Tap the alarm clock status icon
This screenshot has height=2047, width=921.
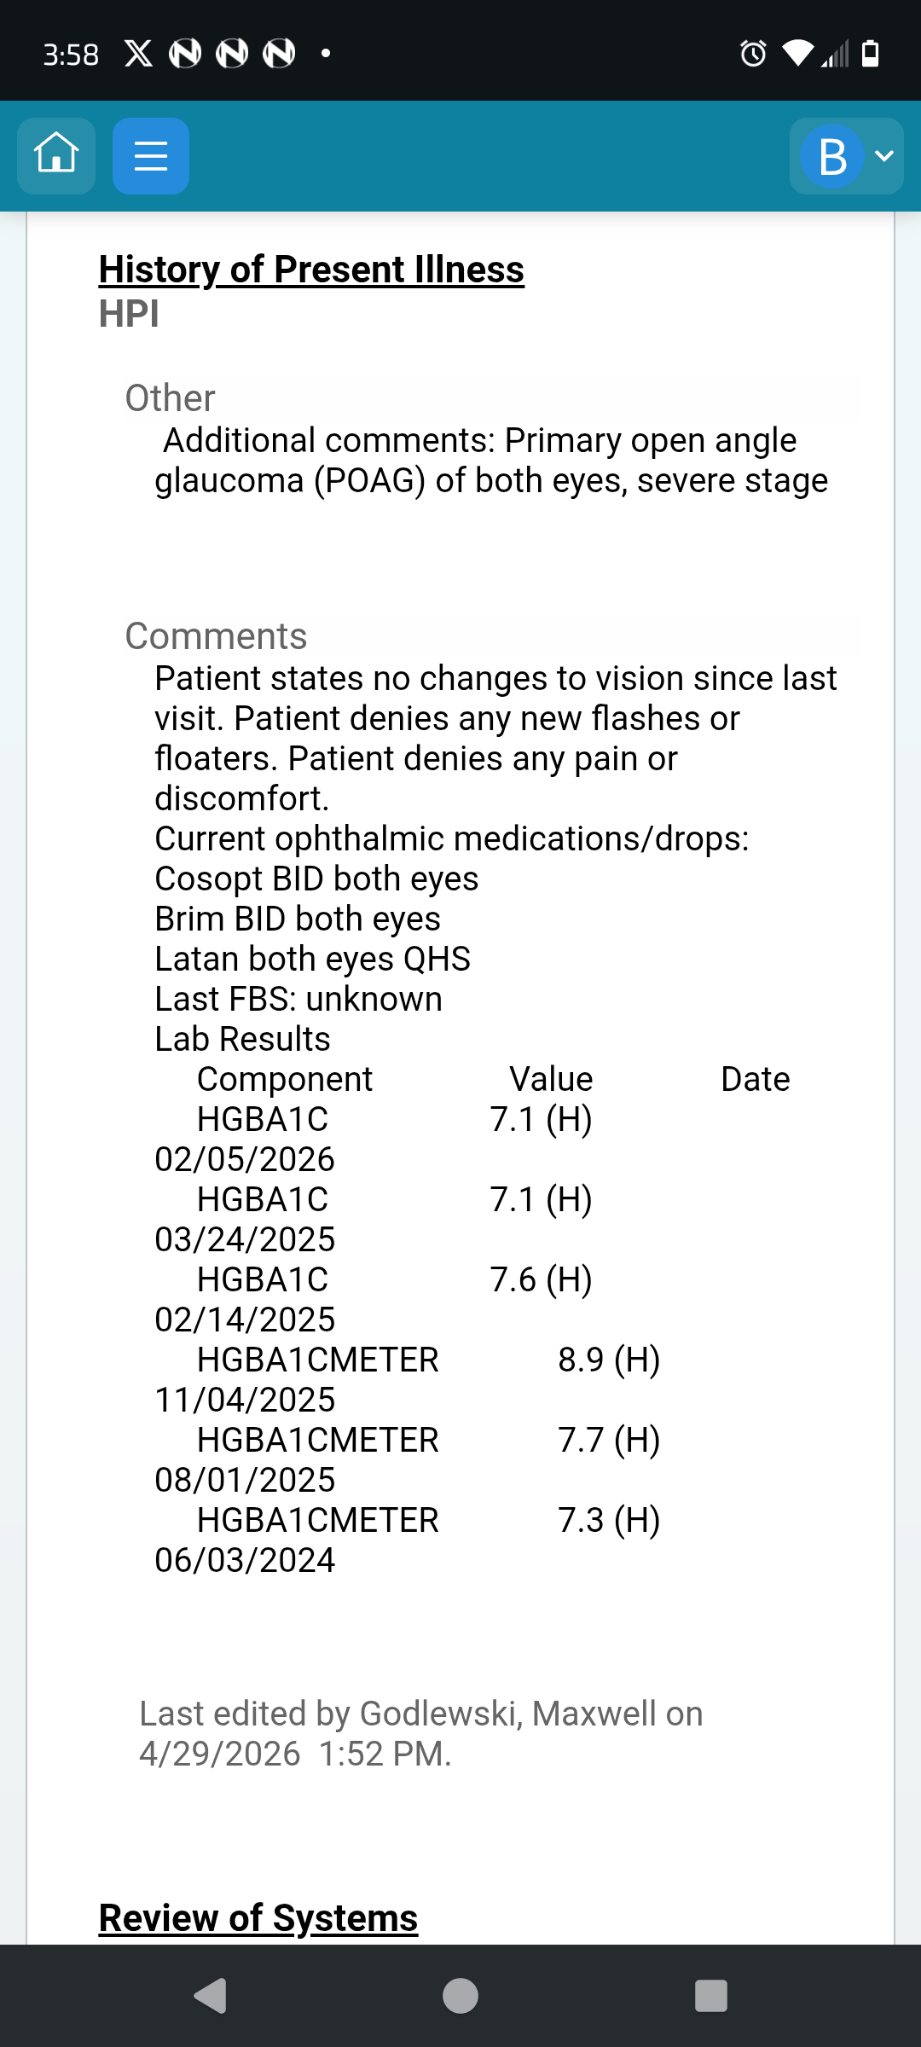(753, 53)
